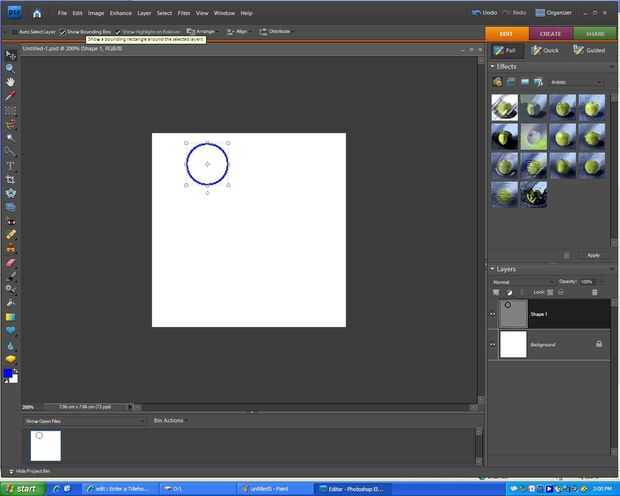This screenshot has width=620, height=496.
Task: Collapse the Effects panel
Action: tap(492, 67)
